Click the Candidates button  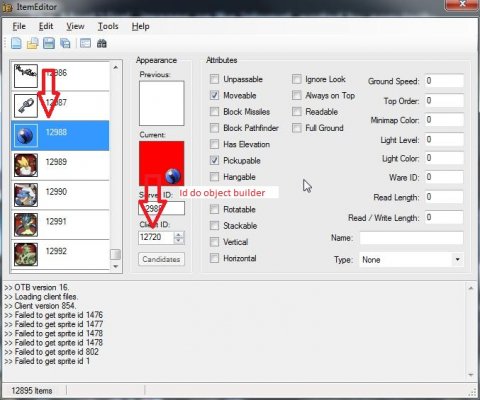pos(161,259)
